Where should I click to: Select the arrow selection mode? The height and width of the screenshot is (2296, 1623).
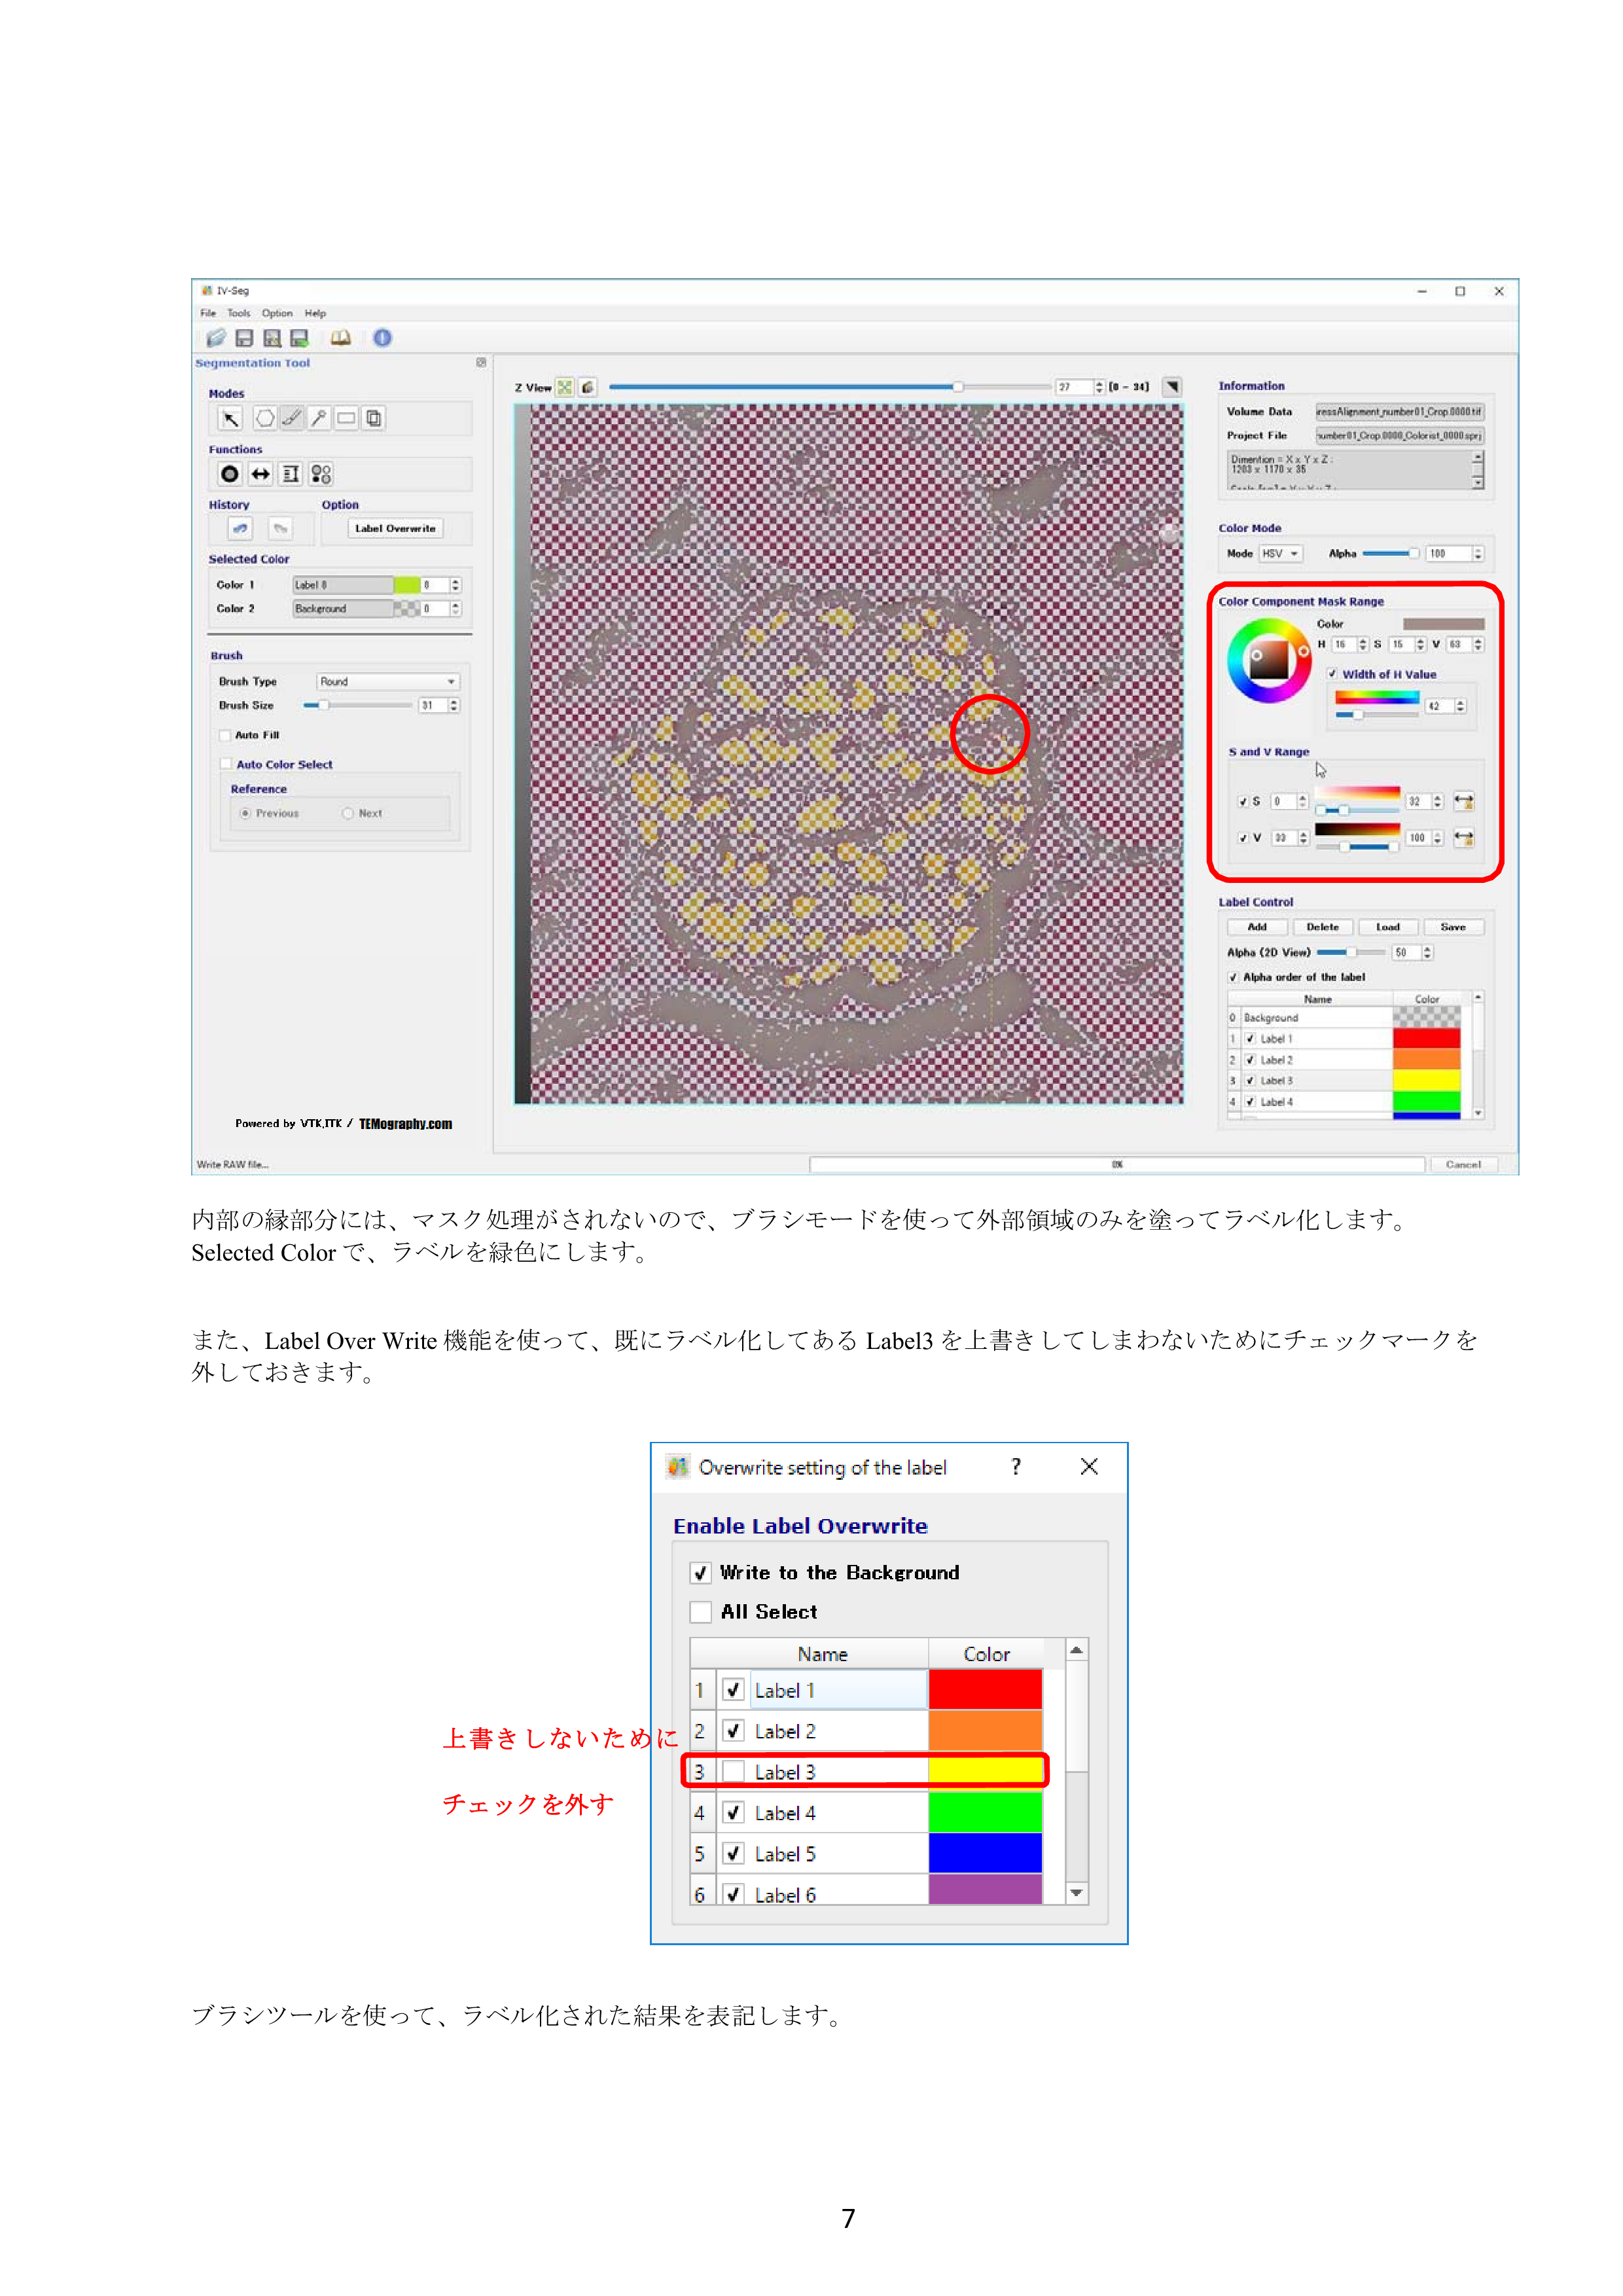[x=231, y=418]
